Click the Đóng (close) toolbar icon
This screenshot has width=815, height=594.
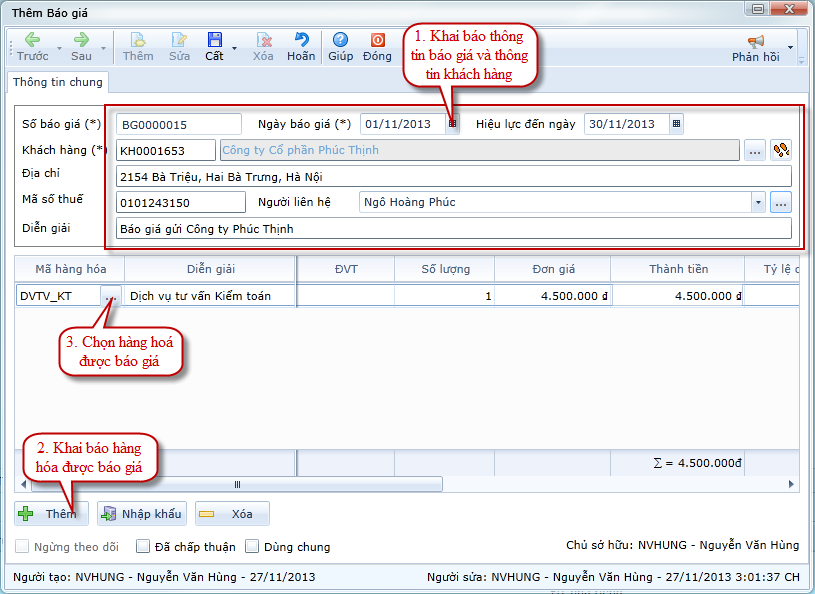point(377,40)
